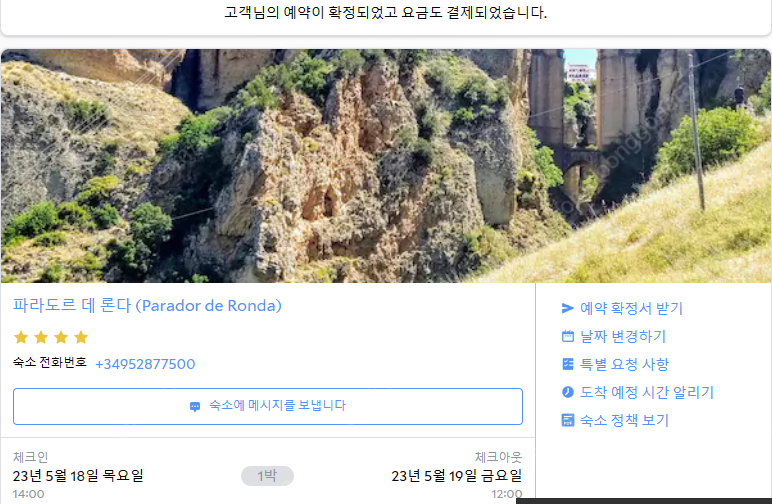Open the 날짜 변경하기 link
This screenshot has width=772, height=504.
[x=623, y=336]
